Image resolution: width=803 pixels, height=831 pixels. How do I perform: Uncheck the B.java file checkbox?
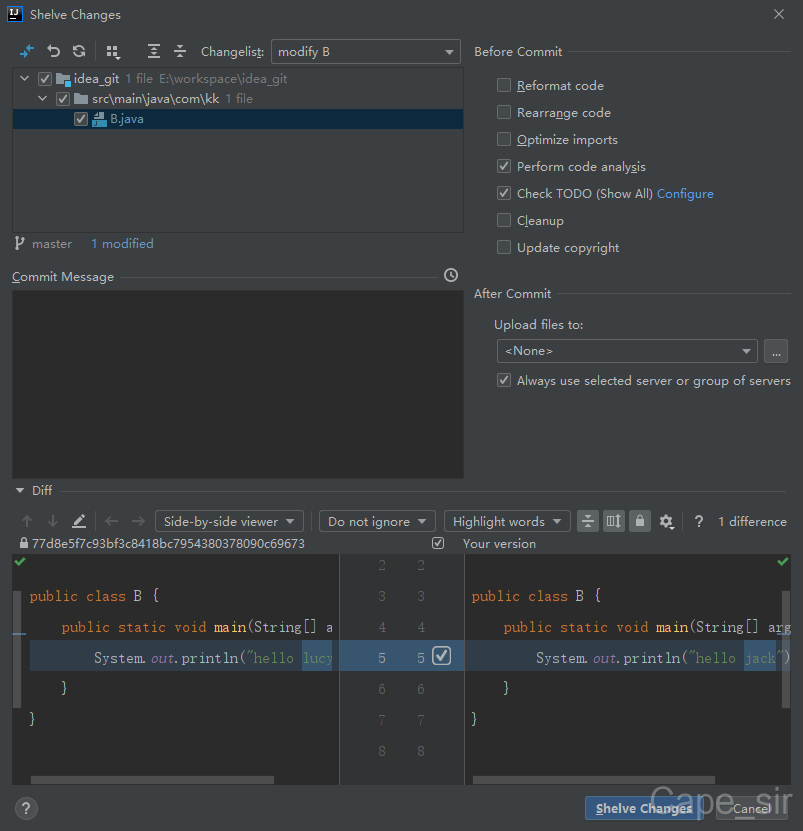pyautogui.click(x=81, y=119)
